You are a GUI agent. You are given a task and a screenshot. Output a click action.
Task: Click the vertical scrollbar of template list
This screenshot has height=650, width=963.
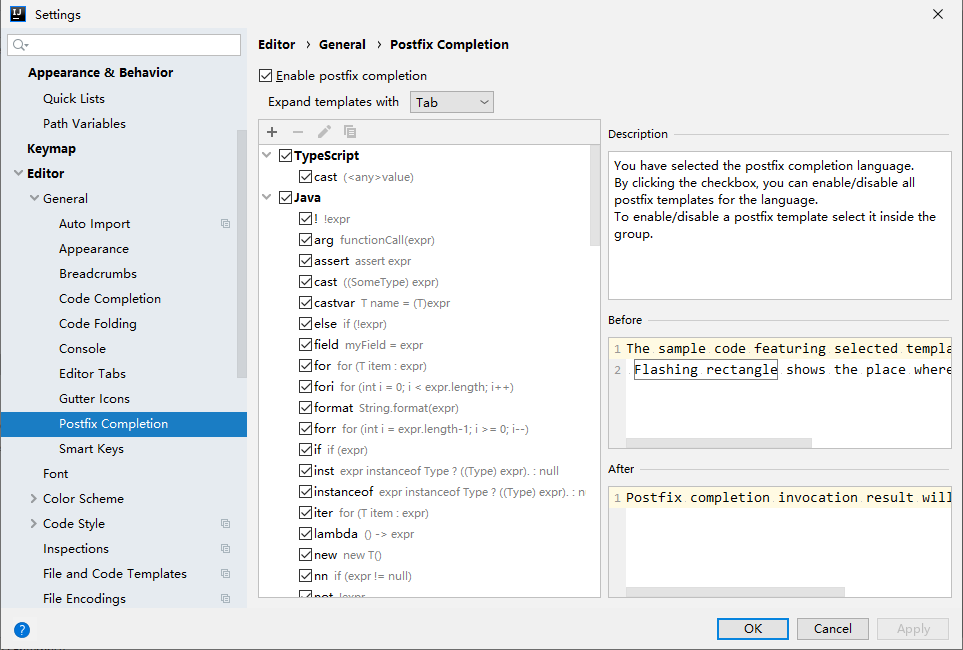point(595,195)
